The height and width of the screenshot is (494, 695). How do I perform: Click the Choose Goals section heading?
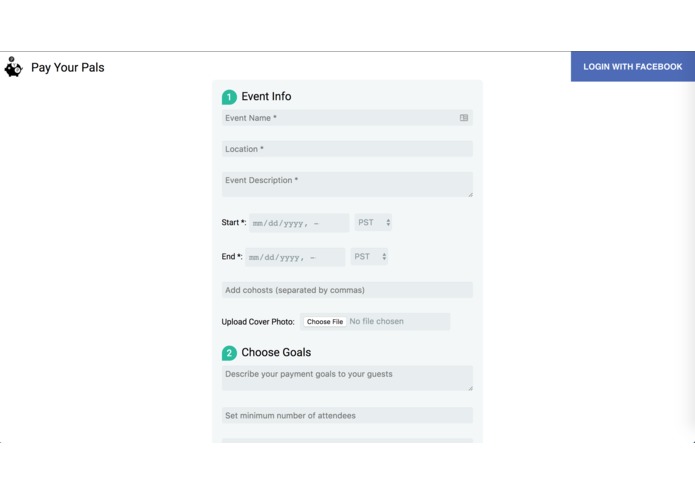pyautogui.click(x=276, y=353)
